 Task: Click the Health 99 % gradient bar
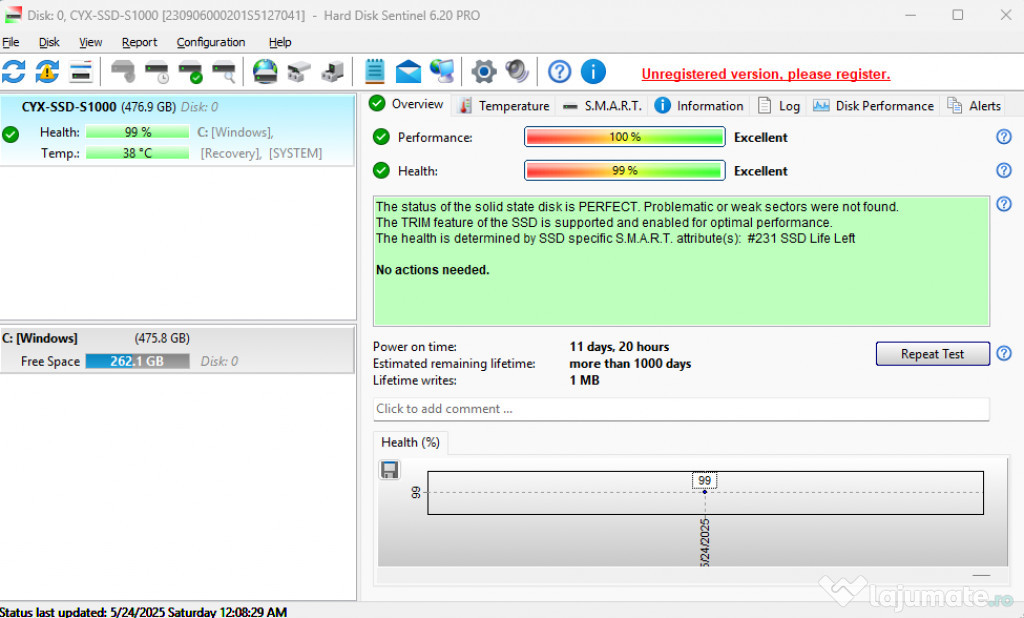(x=625, y=171)
